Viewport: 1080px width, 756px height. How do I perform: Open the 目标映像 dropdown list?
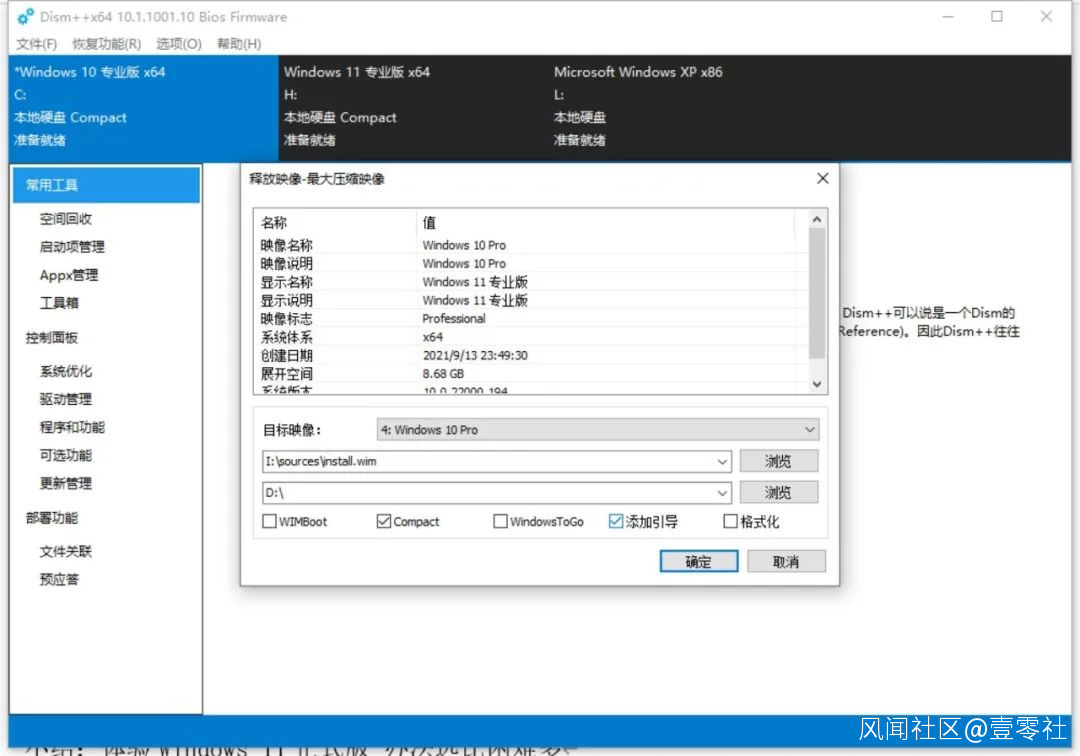[598, 430]
